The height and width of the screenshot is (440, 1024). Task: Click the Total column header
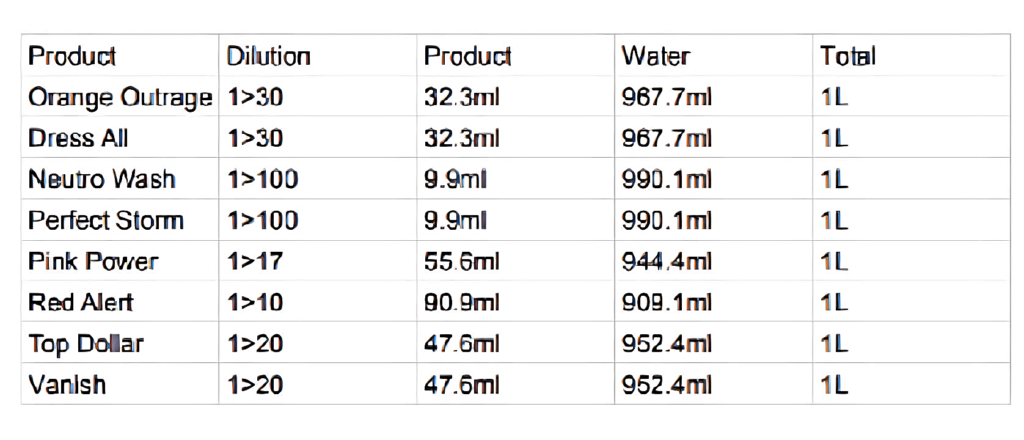(x=847, y=56)
